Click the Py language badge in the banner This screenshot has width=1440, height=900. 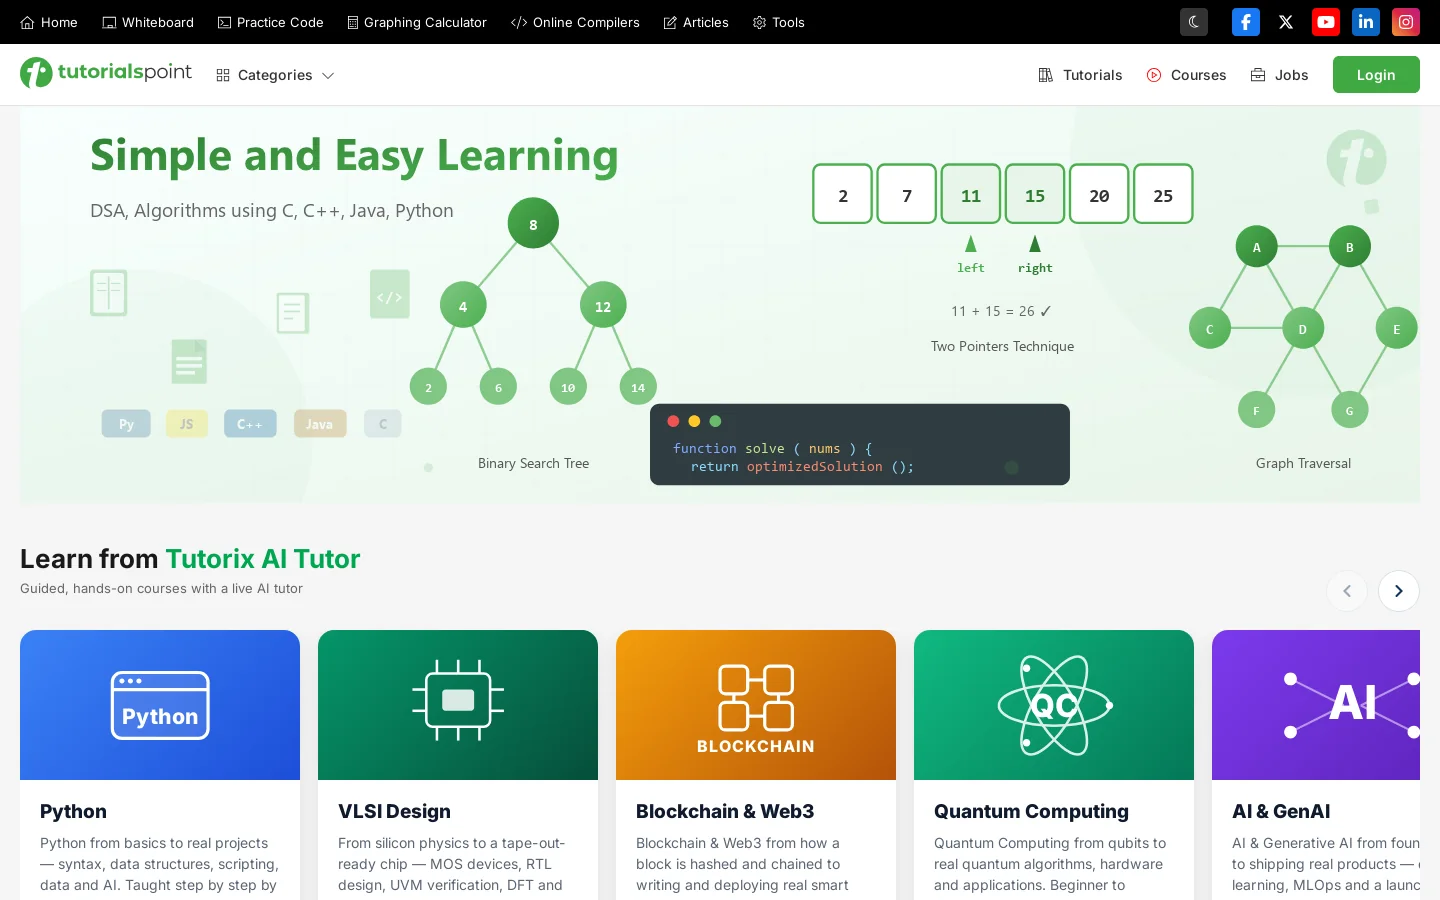(126, 424)
